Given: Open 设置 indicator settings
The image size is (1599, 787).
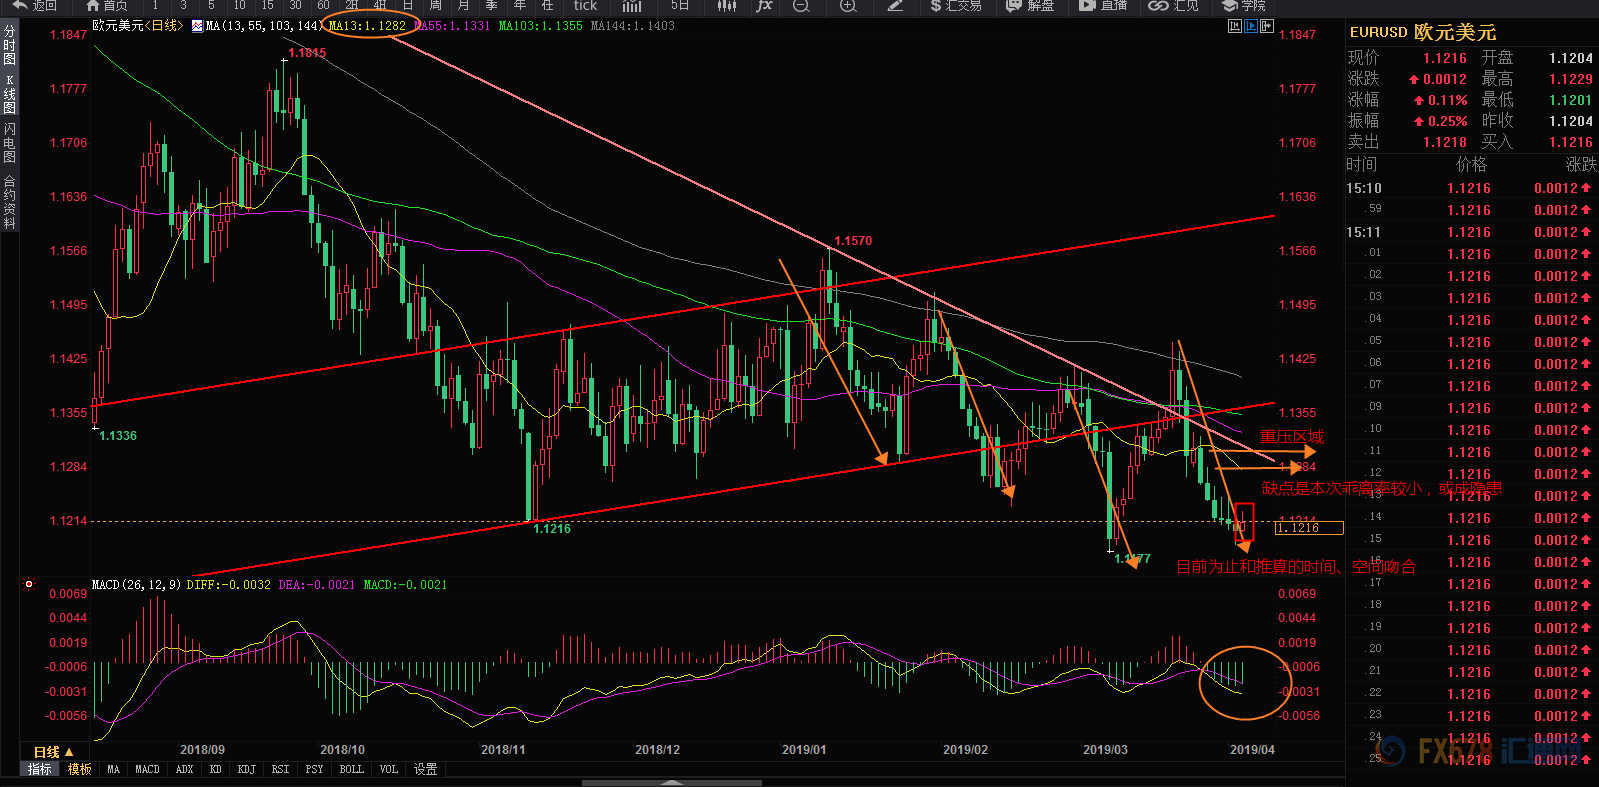Looking at the screenshot, I should pyautogui.click(x=426, y=769).
